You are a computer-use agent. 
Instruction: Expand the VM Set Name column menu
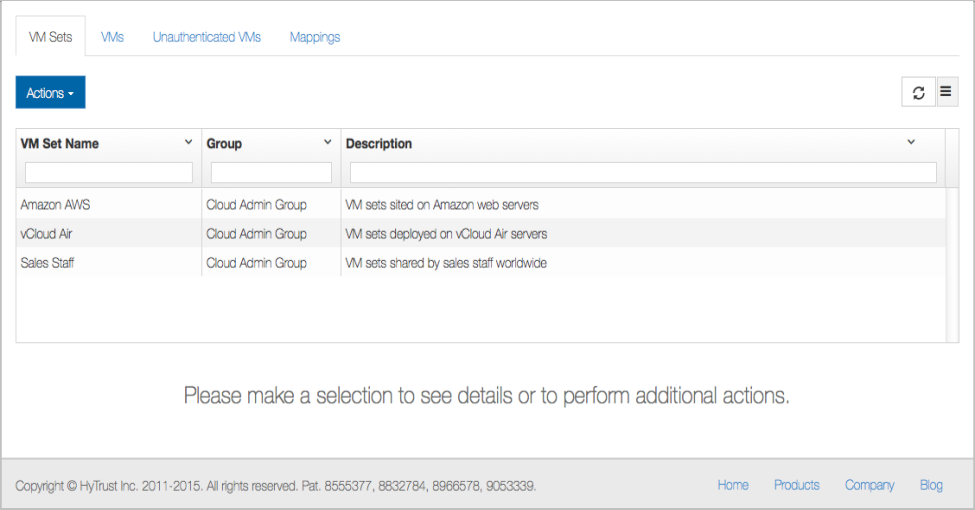pos(188,143)
